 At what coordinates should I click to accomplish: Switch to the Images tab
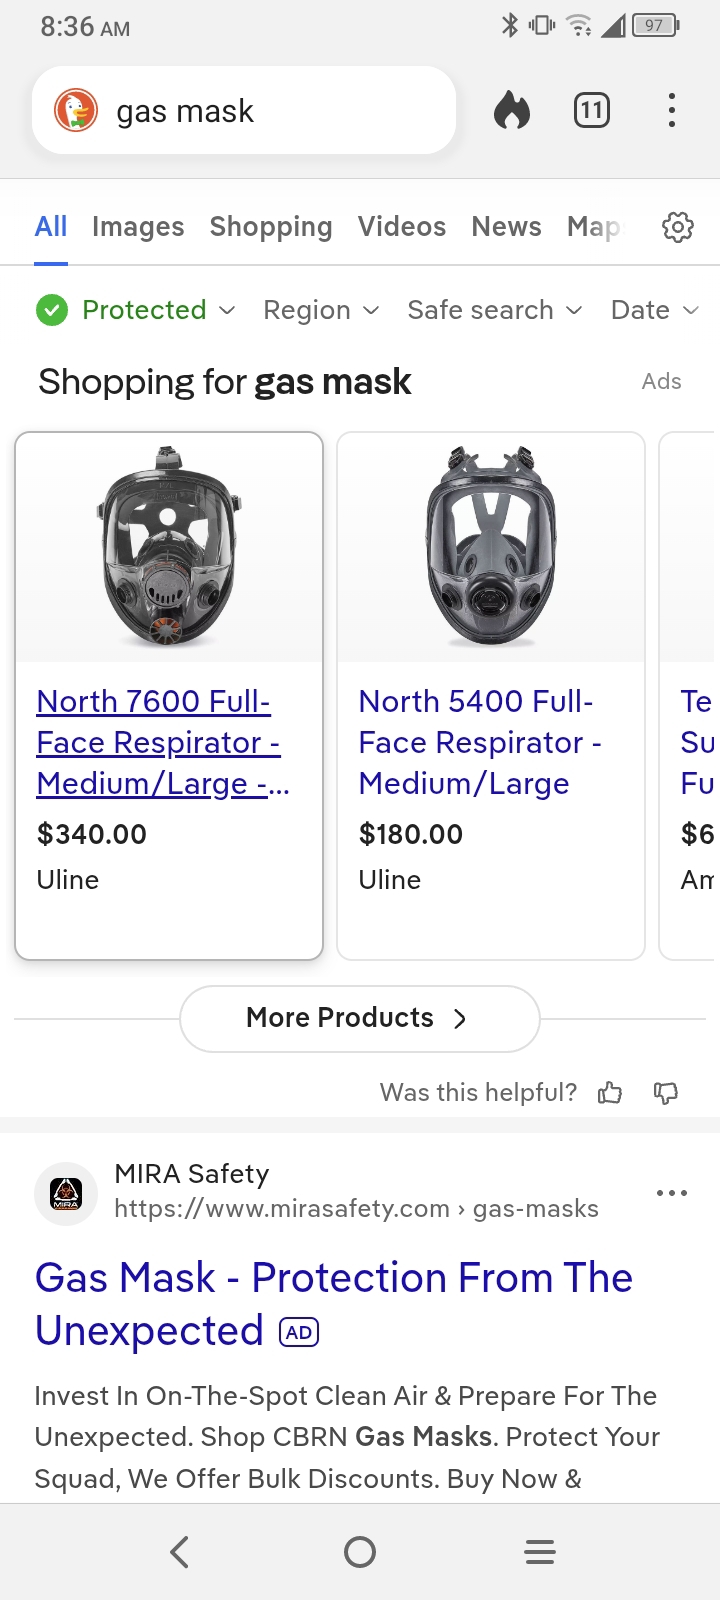pos(138,227)
